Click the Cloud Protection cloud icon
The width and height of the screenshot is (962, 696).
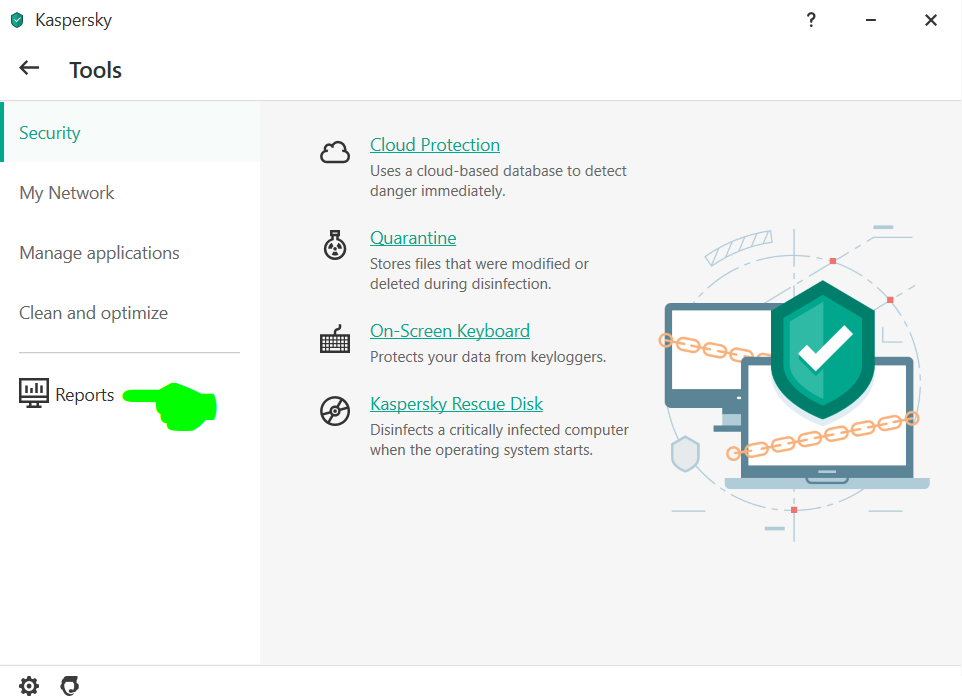click(x=335, y=152)
